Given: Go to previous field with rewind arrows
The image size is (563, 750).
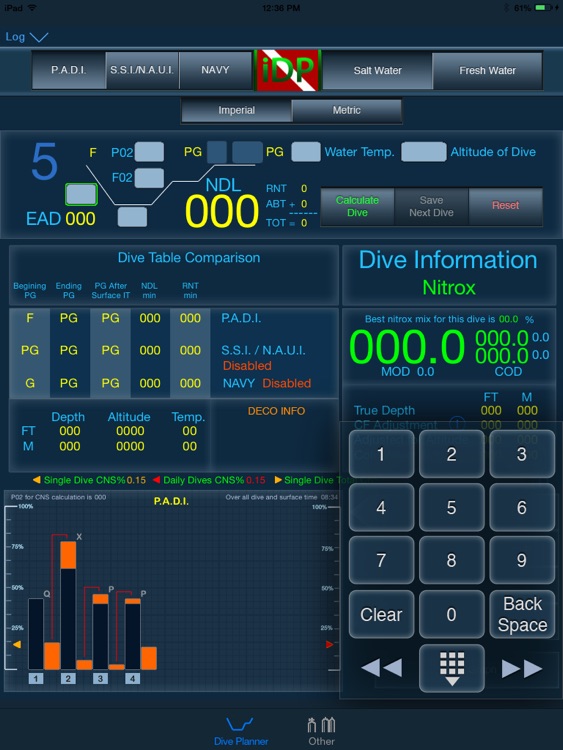Looking at the screenshot, I should click(x=381, y=668).
